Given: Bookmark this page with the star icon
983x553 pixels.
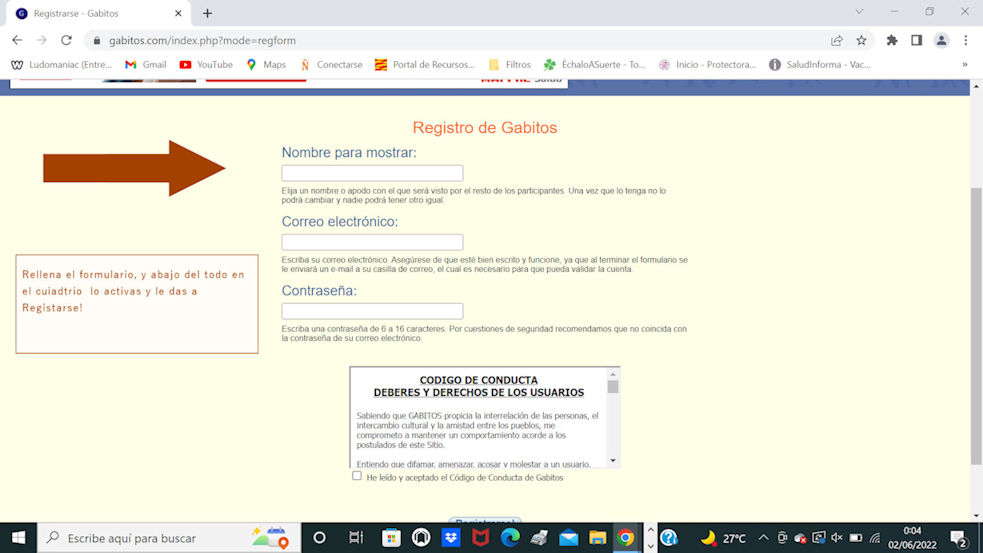Looking at the screenshot, I should point(861,40).
